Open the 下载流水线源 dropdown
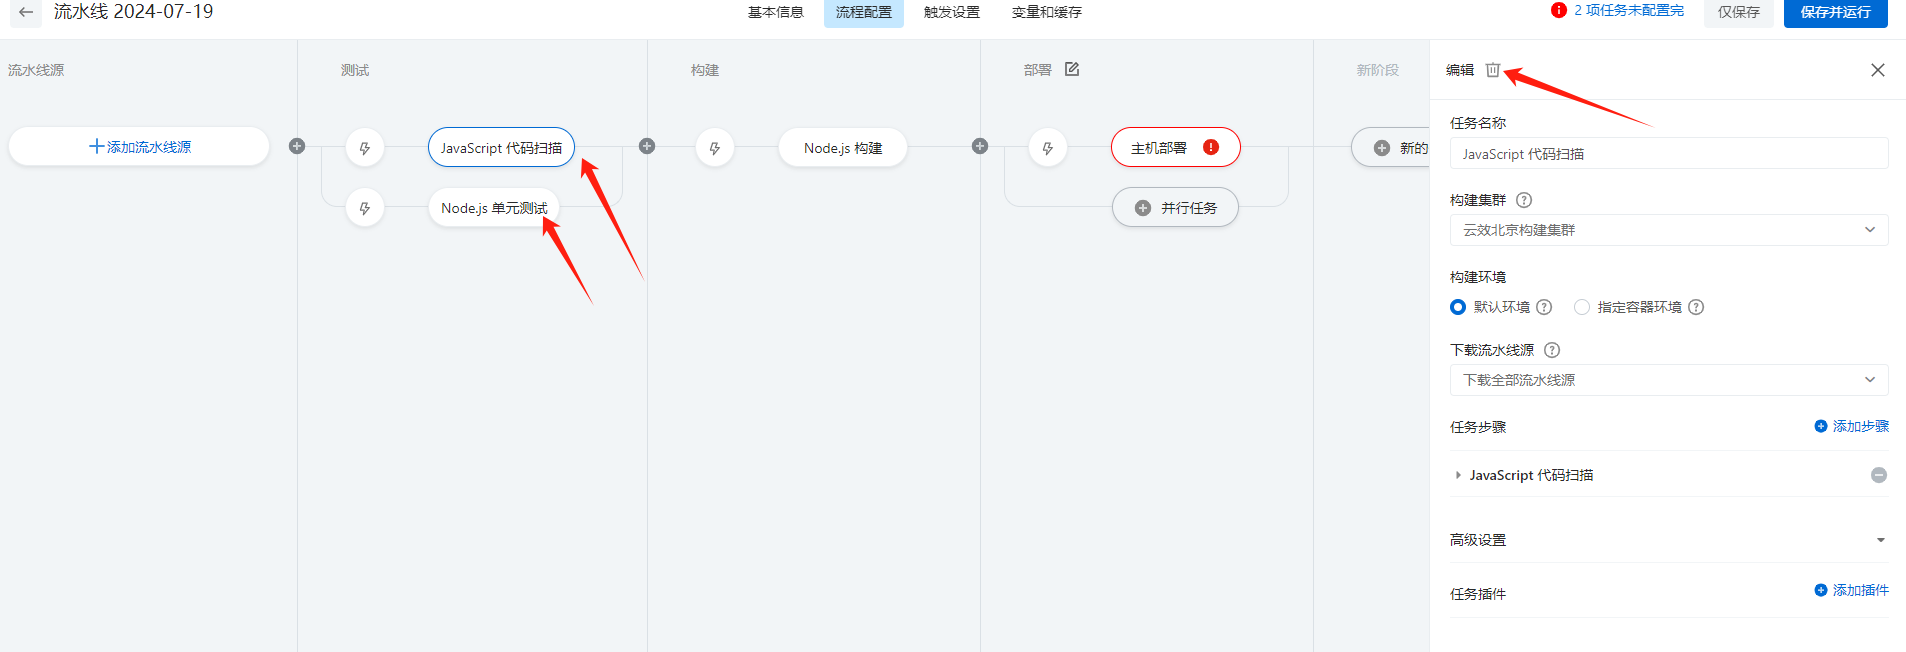The height and width of the screenshot is (652, 1906). point(1668,380)
